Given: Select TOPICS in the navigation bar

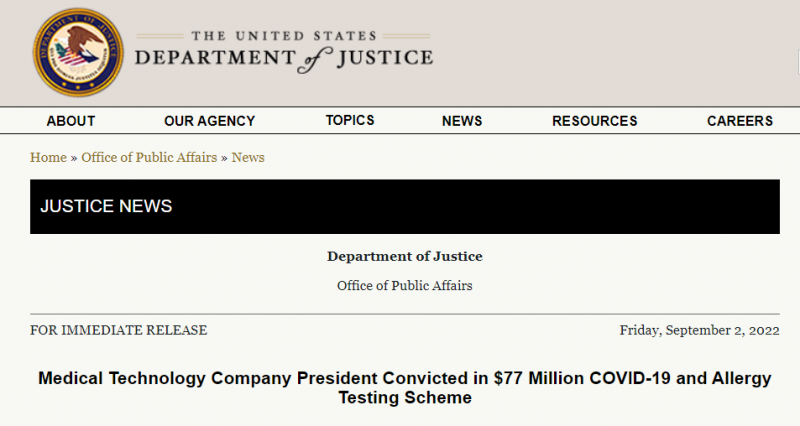Looking at the screenshot, I should [x=350, y=120].
